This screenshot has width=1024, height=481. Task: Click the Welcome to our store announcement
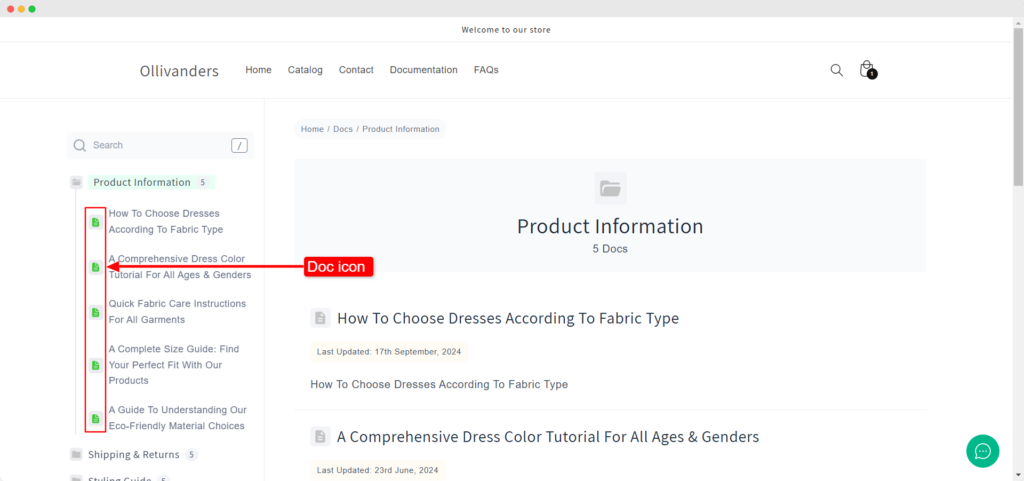point(506,30)
